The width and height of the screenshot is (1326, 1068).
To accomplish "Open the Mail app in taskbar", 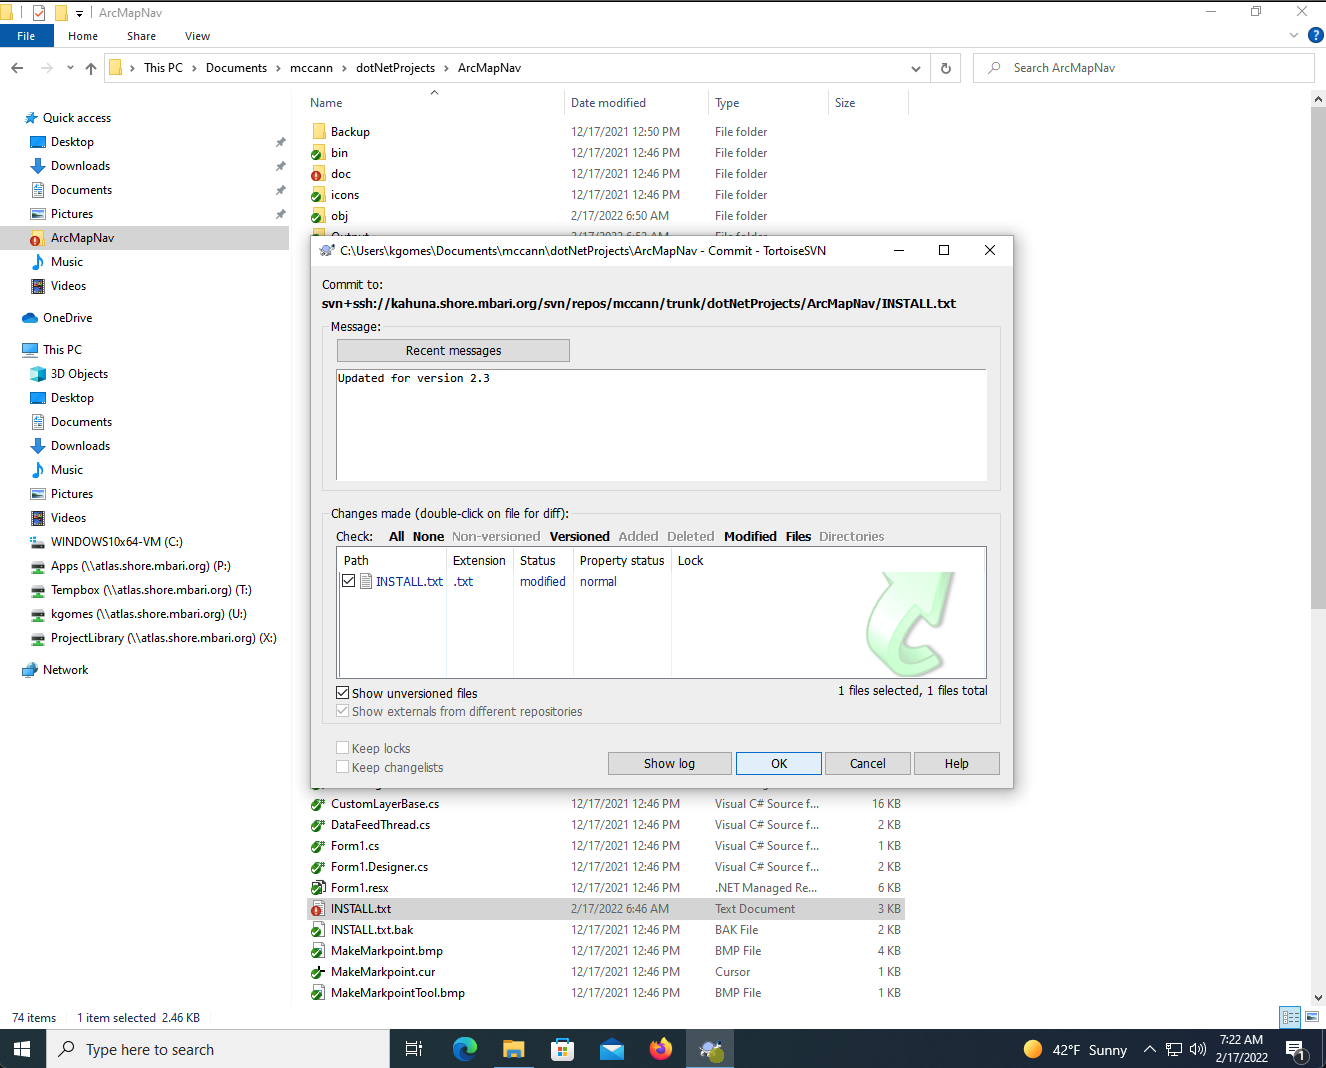I will (612, 1049).
